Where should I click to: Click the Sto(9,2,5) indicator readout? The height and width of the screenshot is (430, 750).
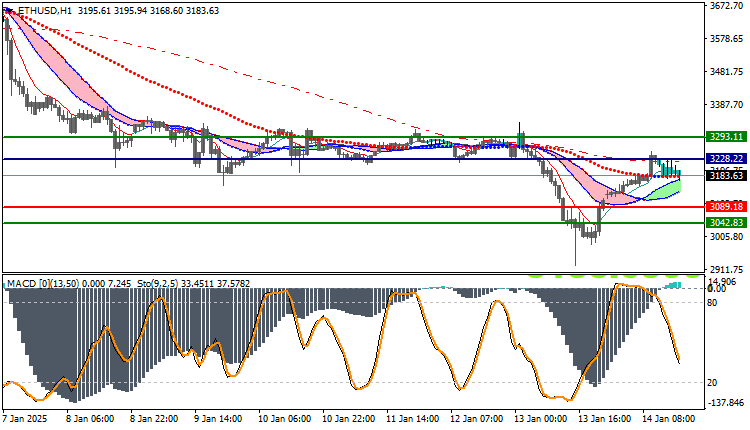[193, 284]
